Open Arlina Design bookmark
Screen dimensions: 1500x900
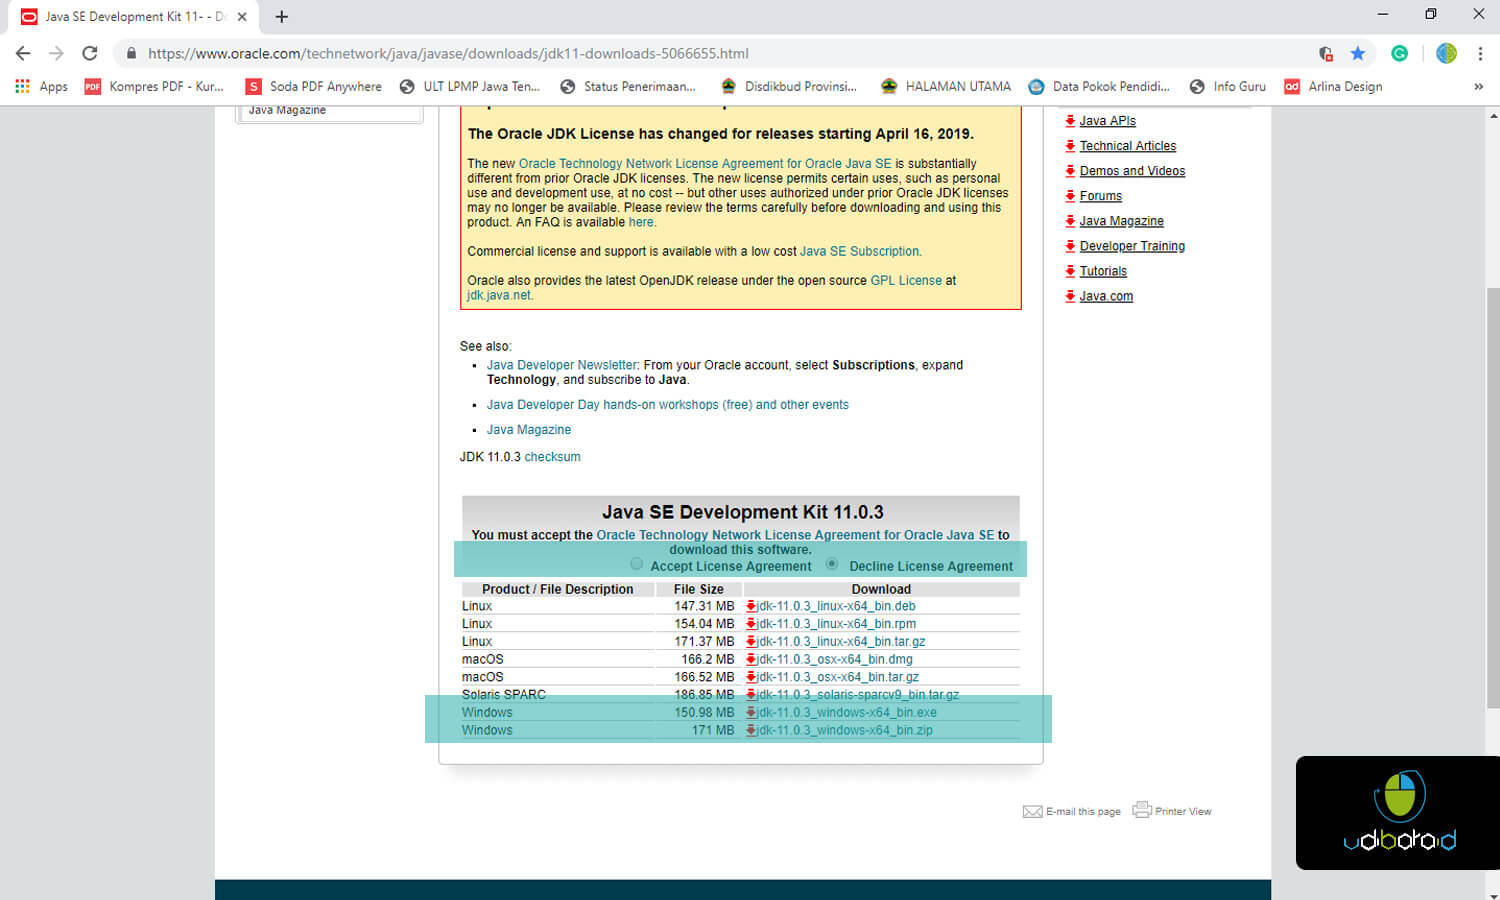tap(1333, 86)
